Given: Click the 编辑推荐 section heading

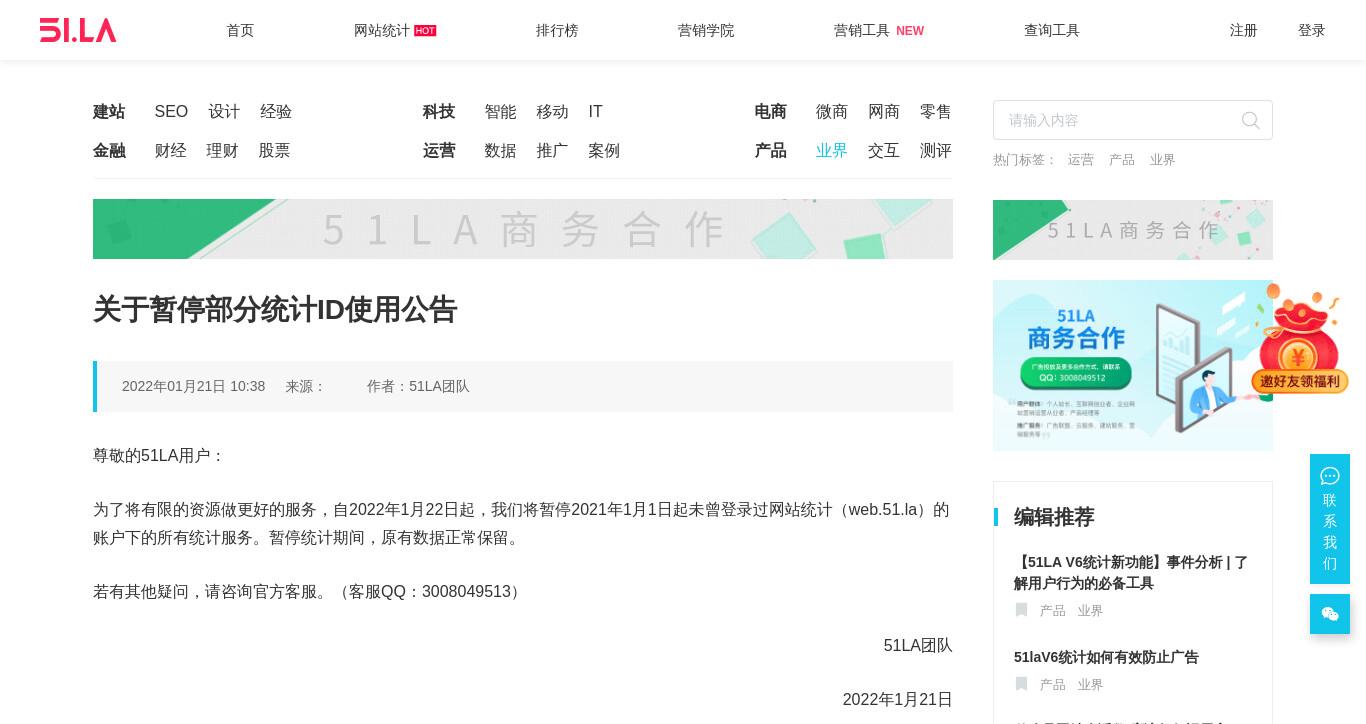Looking at the screenshot, I should [x=1054, y=517].
